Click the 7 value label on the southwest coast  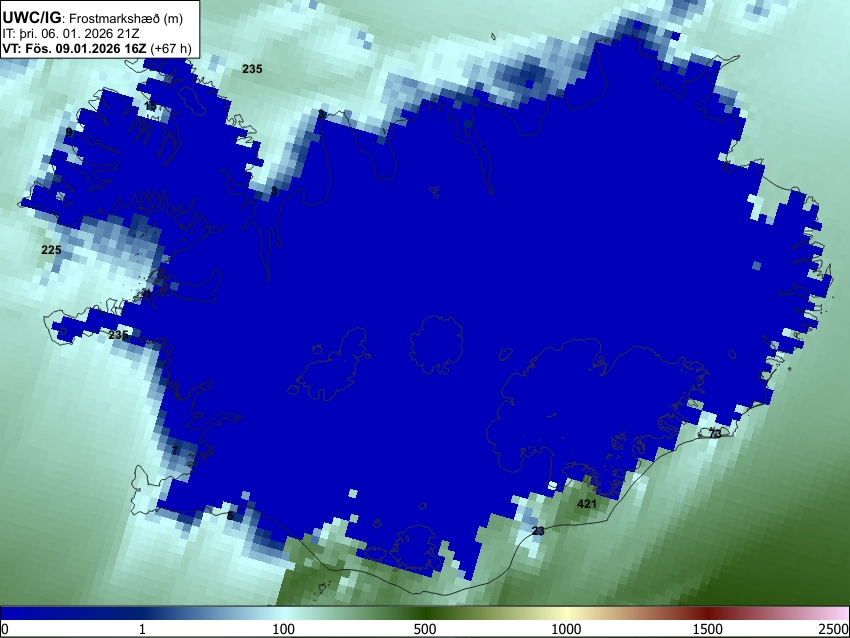point(175,450)
